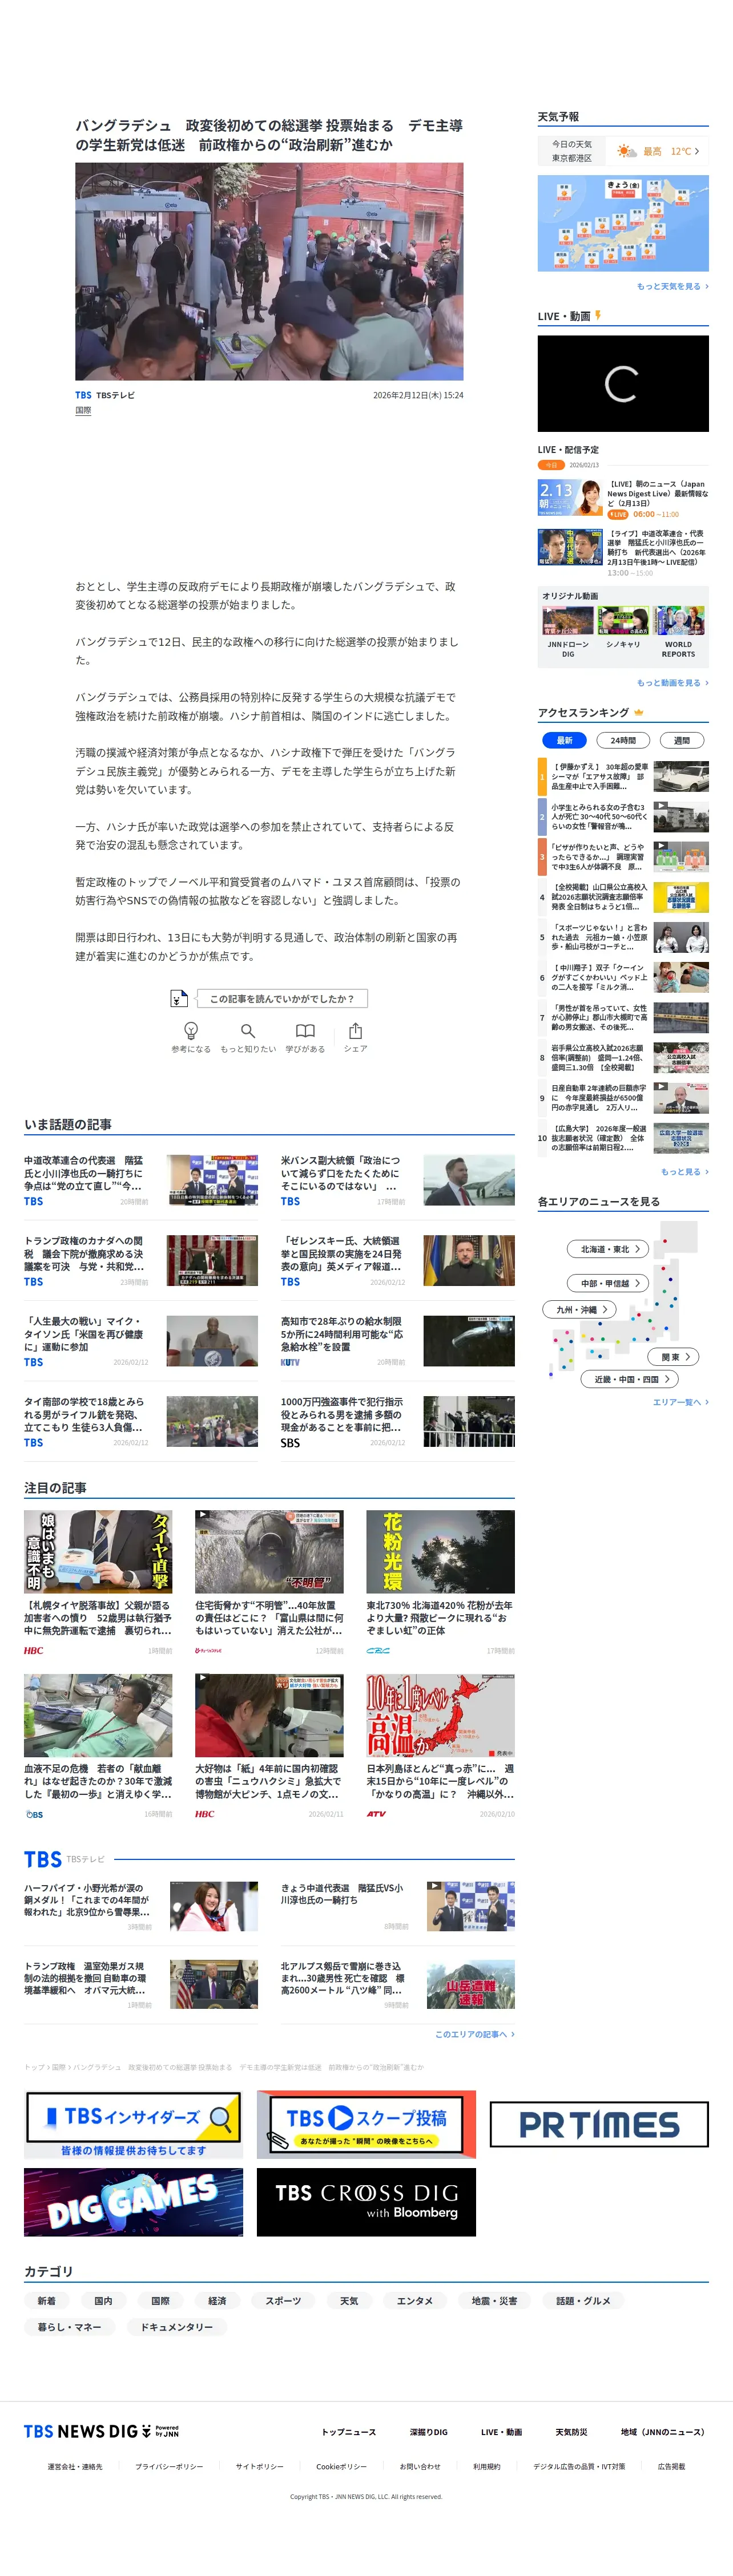The height and width of the screenshot is (2576, 733).
Task: Expand もっと天気を見る link
Action: coord(672,286)
